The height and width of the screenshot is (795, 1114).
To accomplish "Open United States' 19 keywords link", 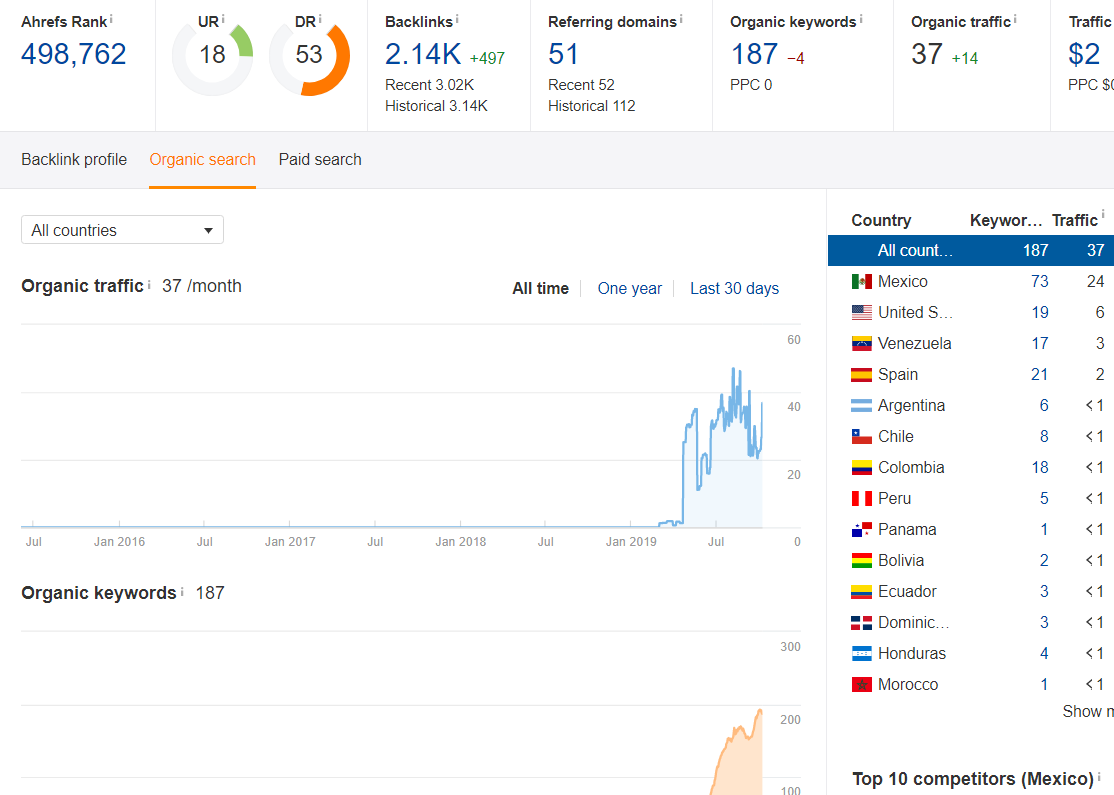I will point(1040,312).
